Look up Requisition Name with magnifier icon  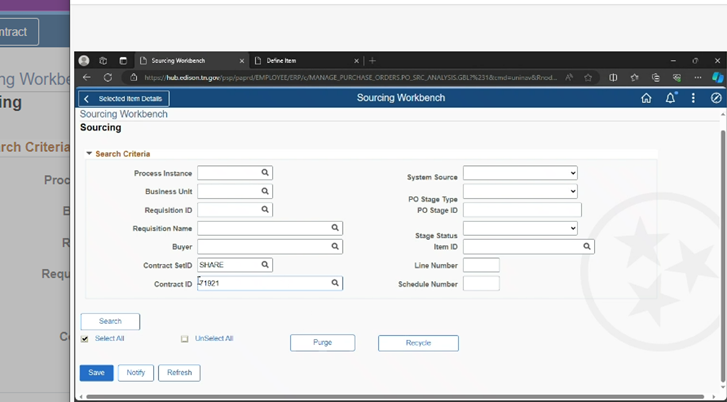pos(335,228)
